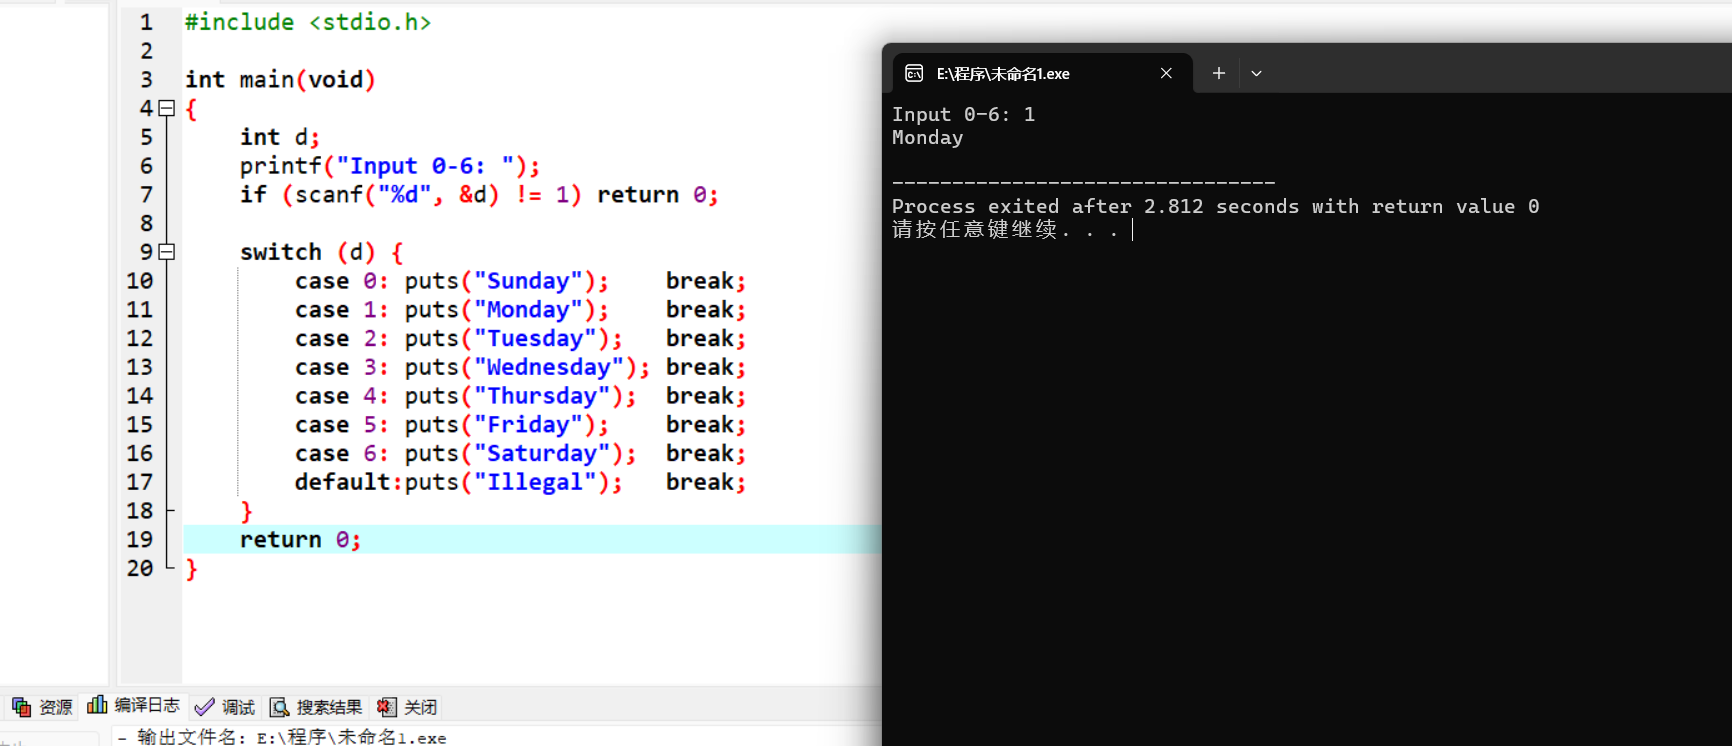Click the "Illegal" string in default case
1732x746 pixels.
click(x=535, y=483)
